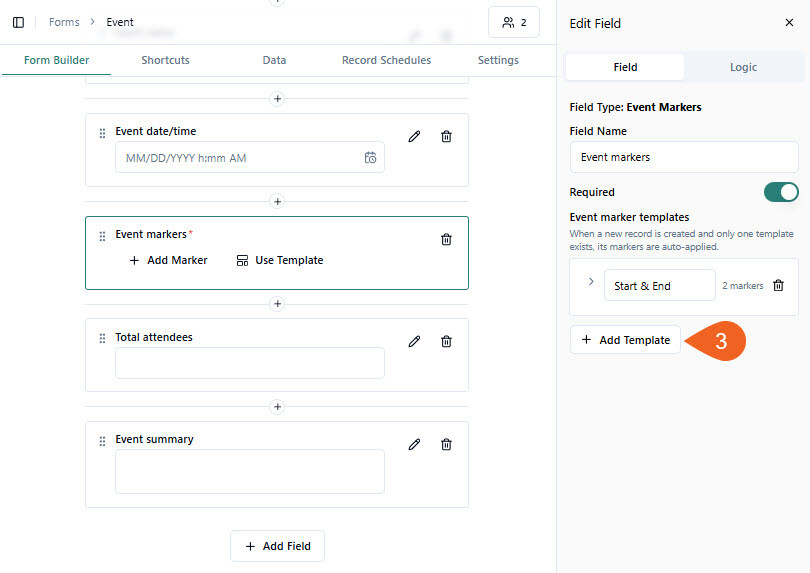Click the Event markers field title

151,235
